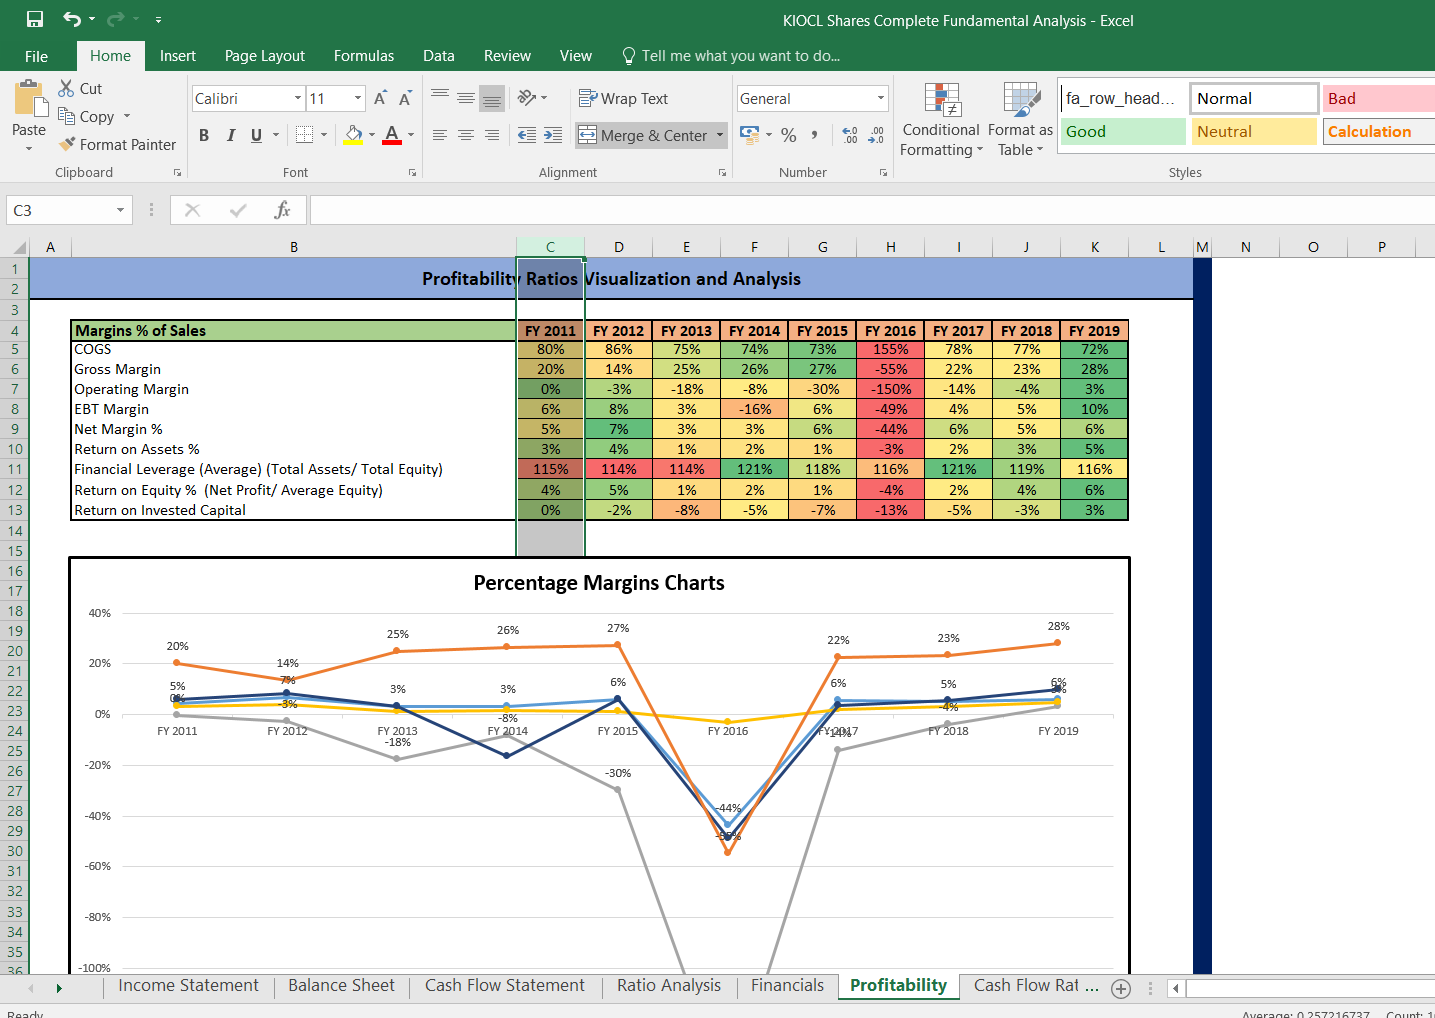
Task: Open the Name Box dropdown arrow
Action: tap(120, 210)
